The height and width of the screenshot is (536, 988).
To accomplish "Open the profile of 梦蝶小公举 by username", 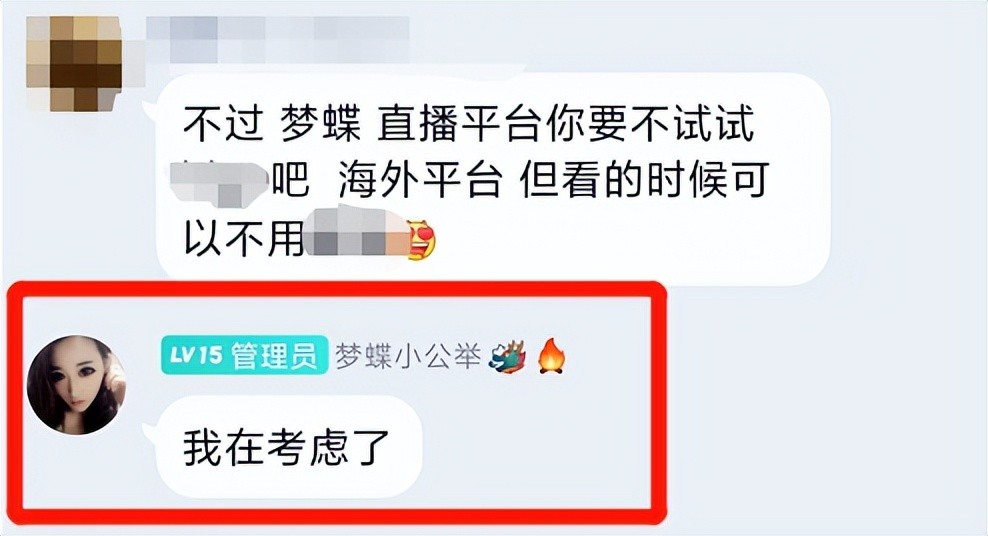I will point(408,356).
